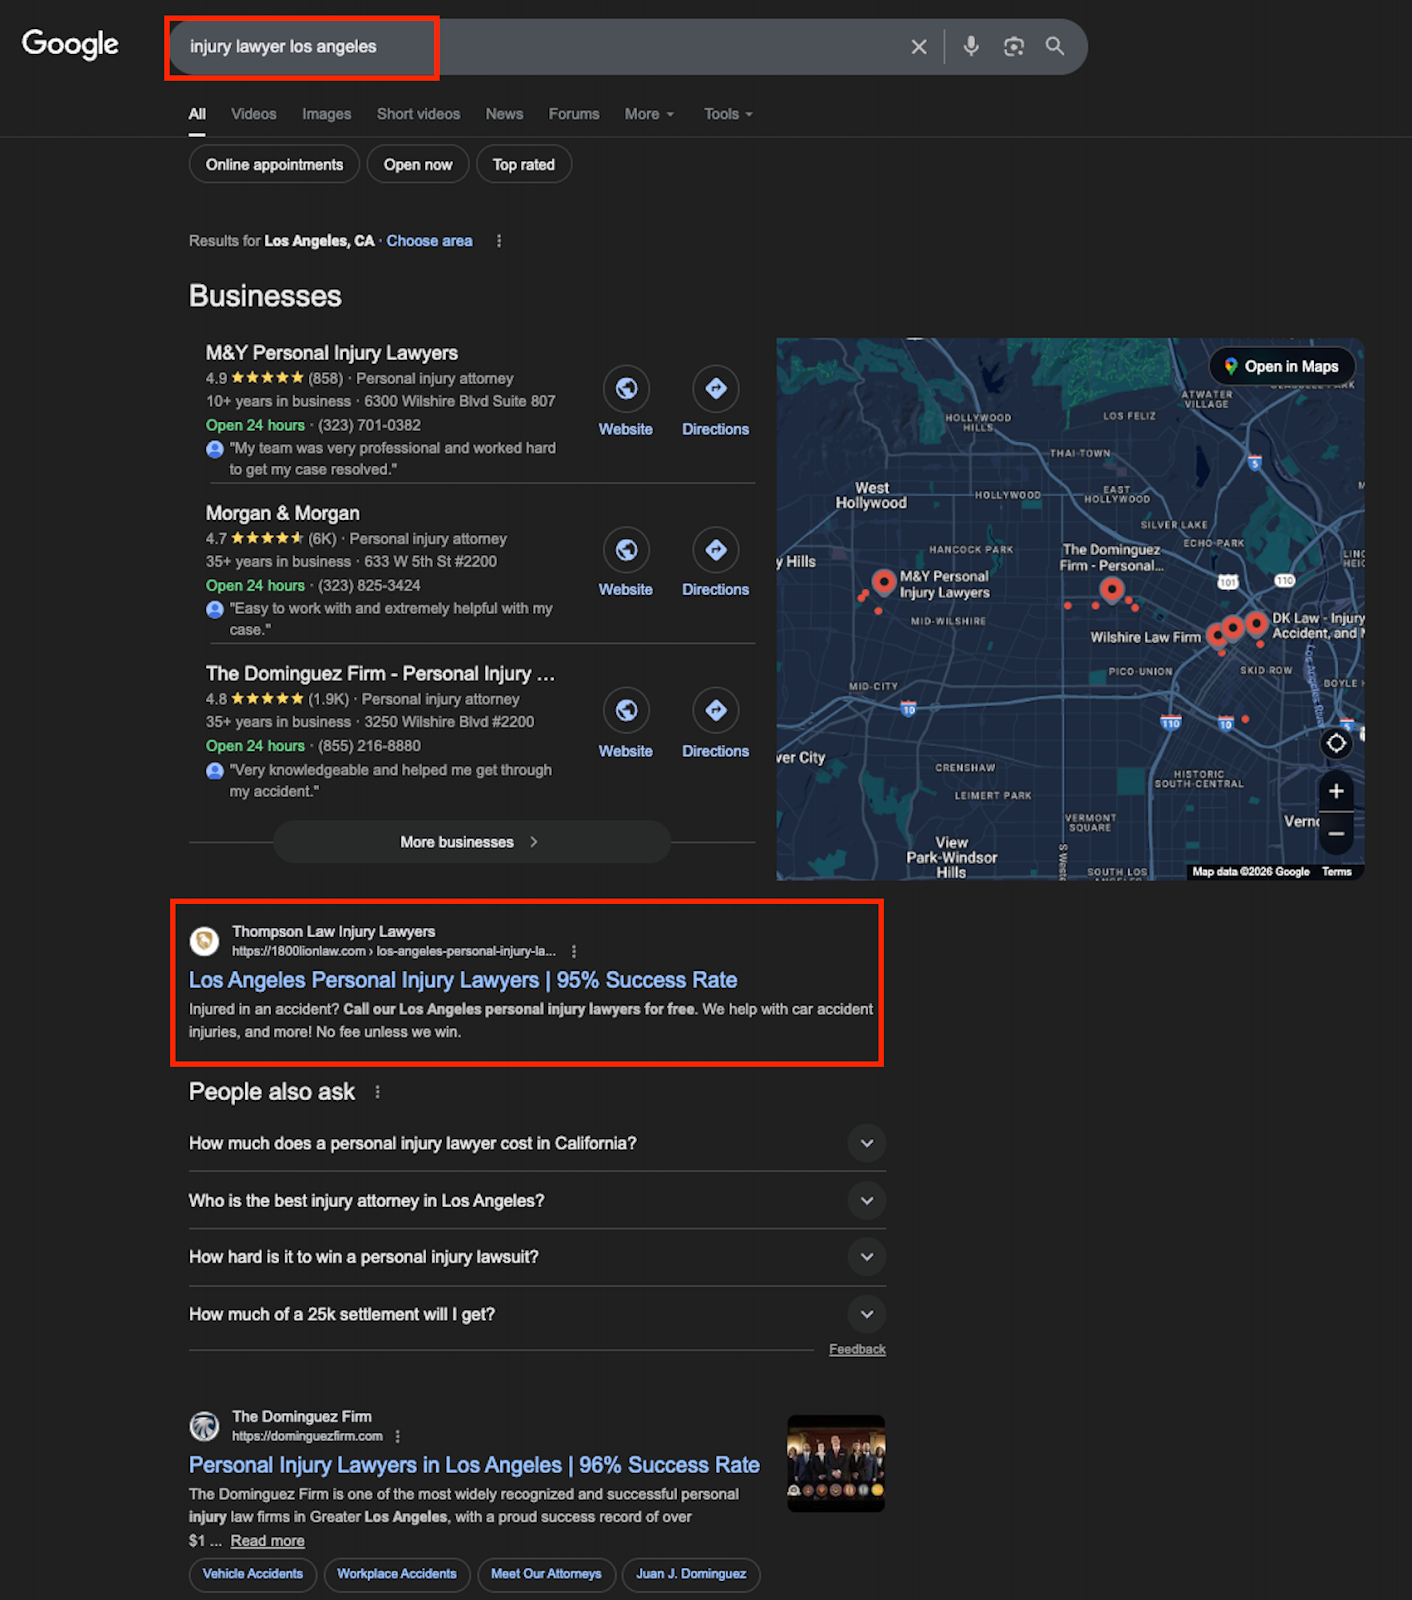Click The Dominguez Firm map pin
This screenshot has width=1412, height=1600.
tap(1111, 590)
